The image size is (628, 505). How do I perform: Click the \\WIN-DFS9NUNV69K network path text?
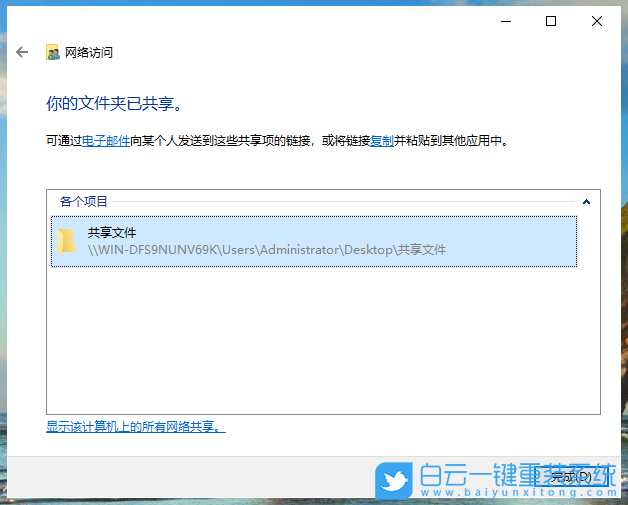click(x=267, y=250)
